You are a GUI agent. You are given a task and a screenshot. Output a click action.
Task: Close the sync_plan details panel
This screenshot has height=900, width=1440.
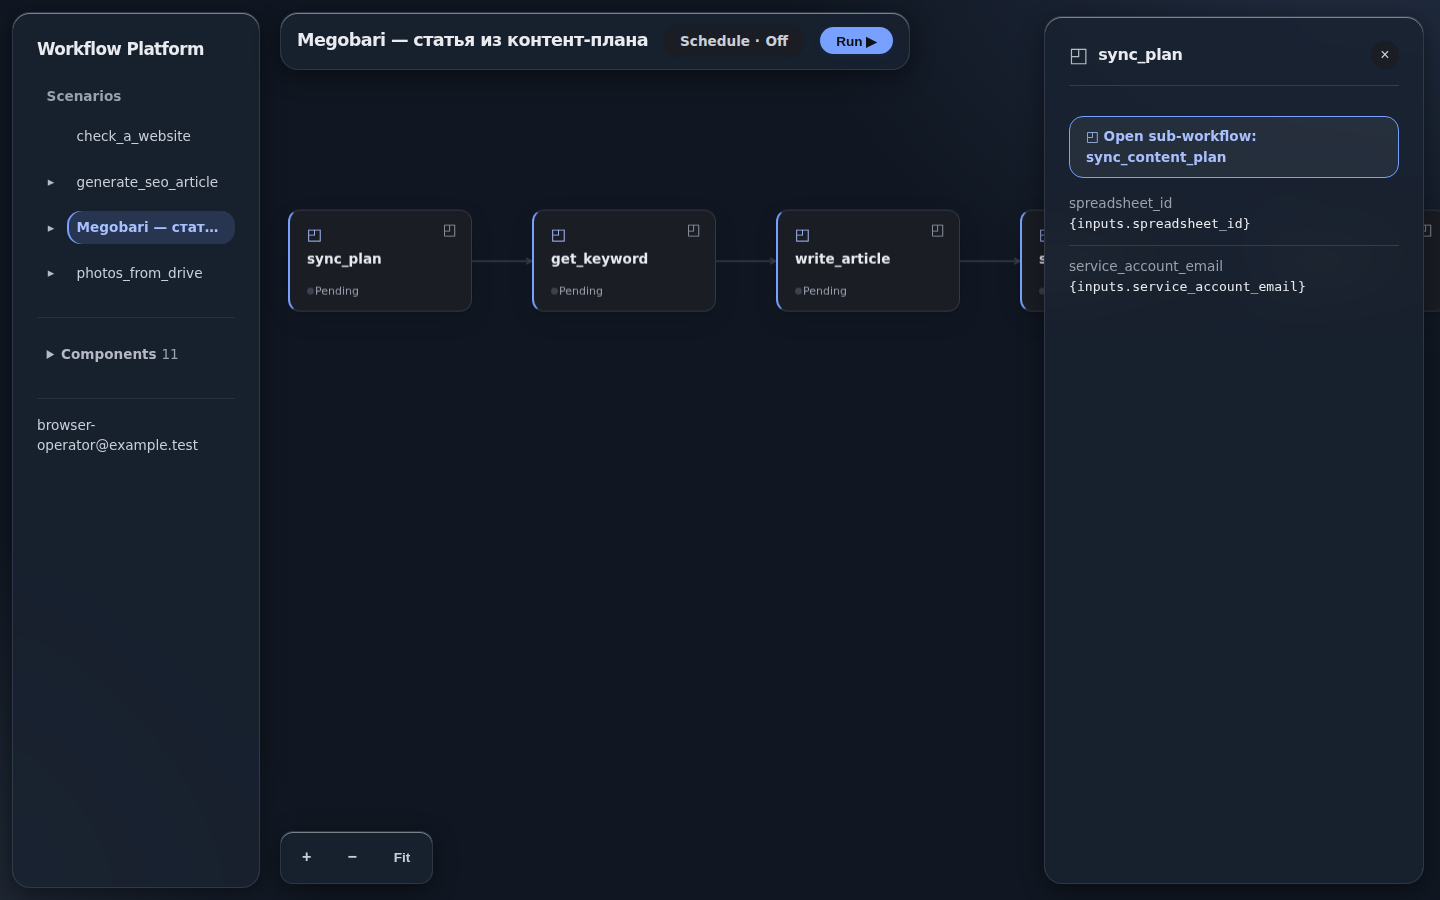[1385, 55]
